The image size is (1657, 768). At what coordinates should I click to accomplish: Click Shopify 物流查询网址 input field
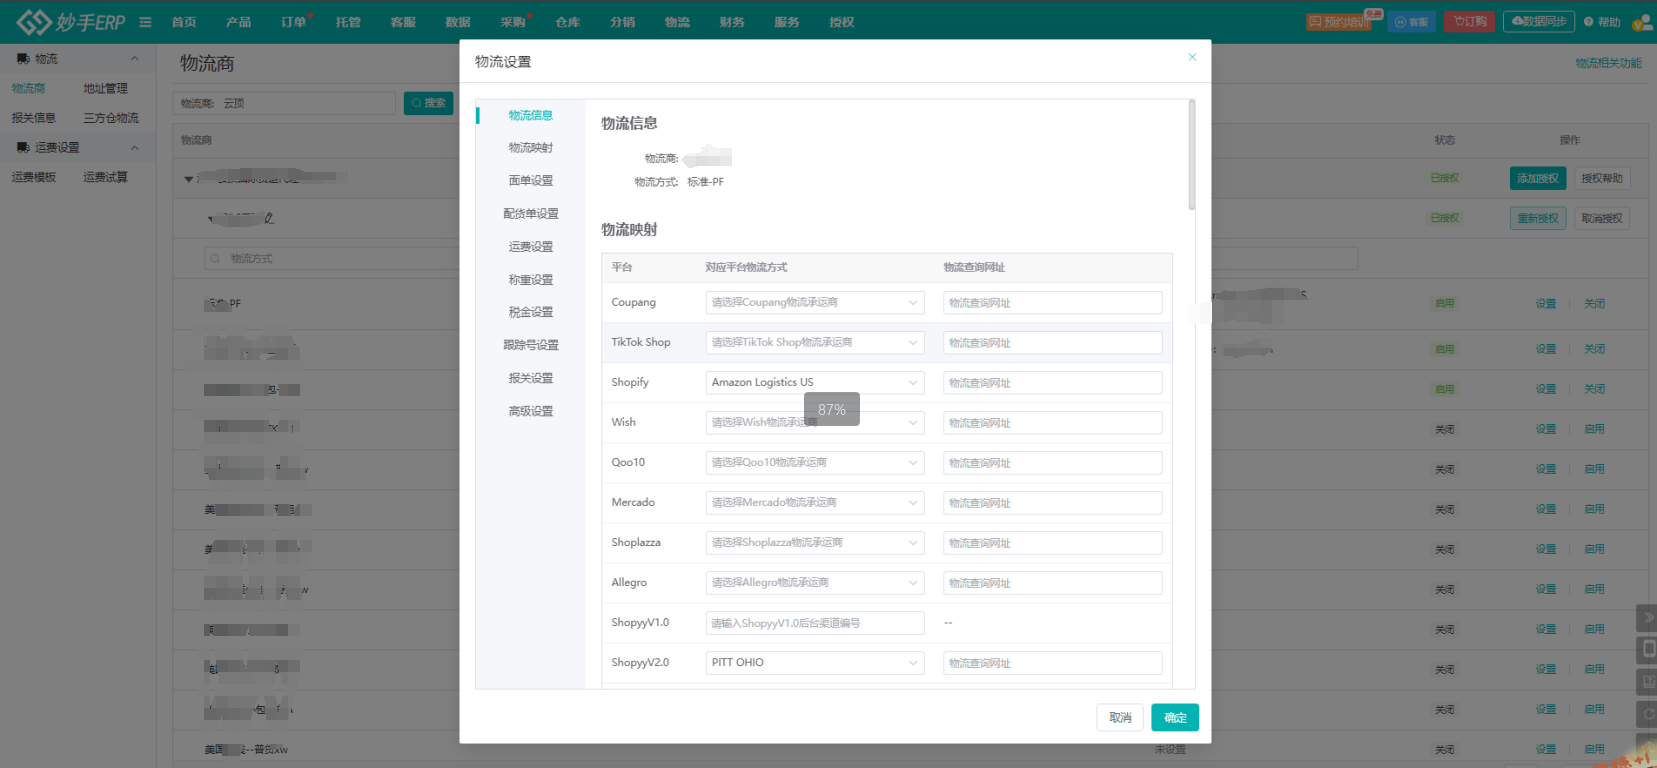click(x=1052, y=382)
